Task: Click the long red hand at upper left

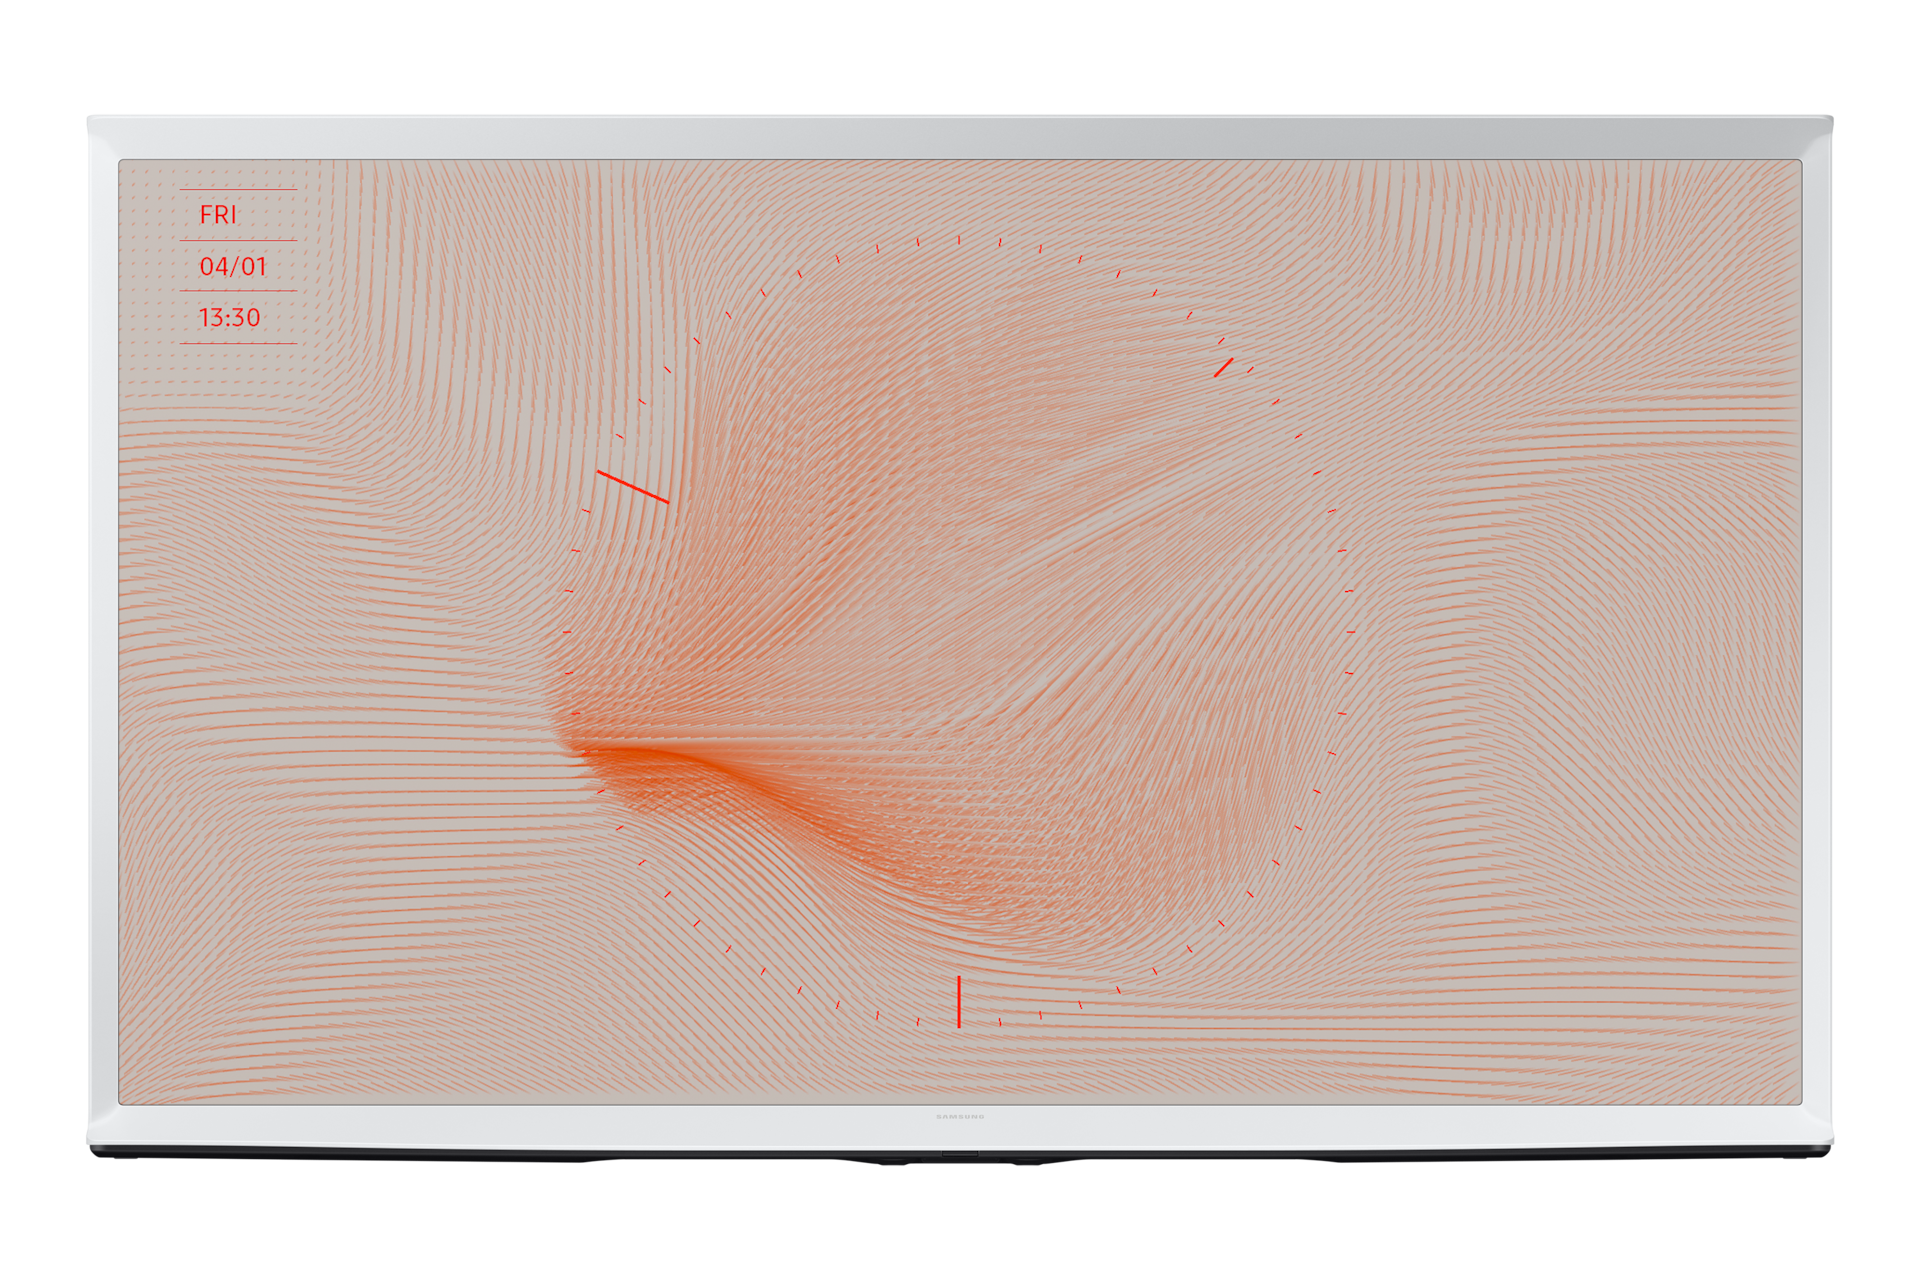Action: (x=632, y=486)
